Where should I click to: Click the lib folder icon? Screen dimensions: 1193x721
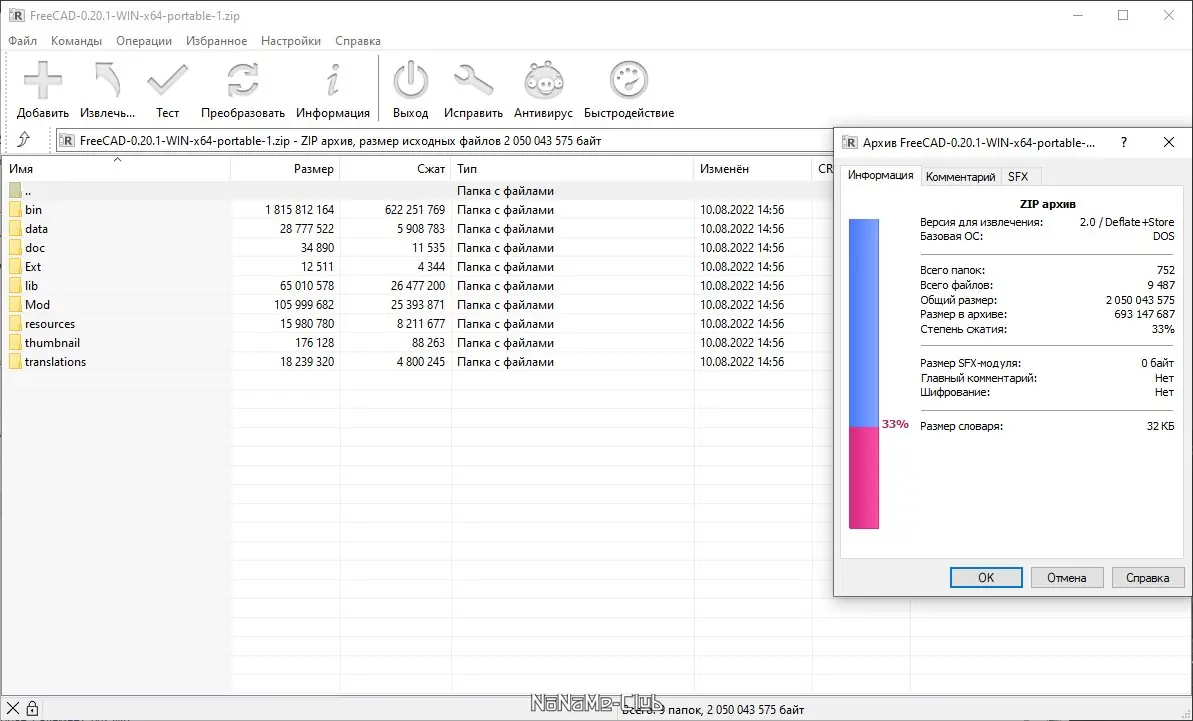tap(15, 286)
